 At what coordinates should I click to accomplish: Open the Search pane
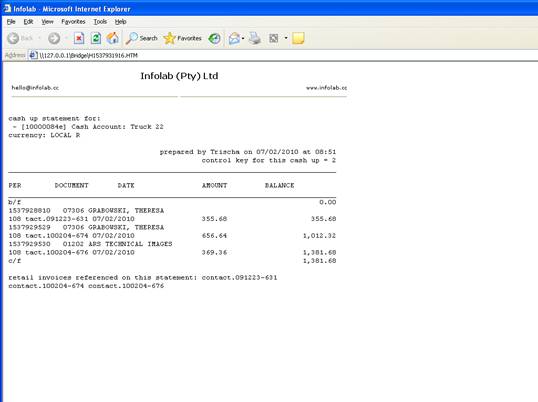tap(141, 38)
